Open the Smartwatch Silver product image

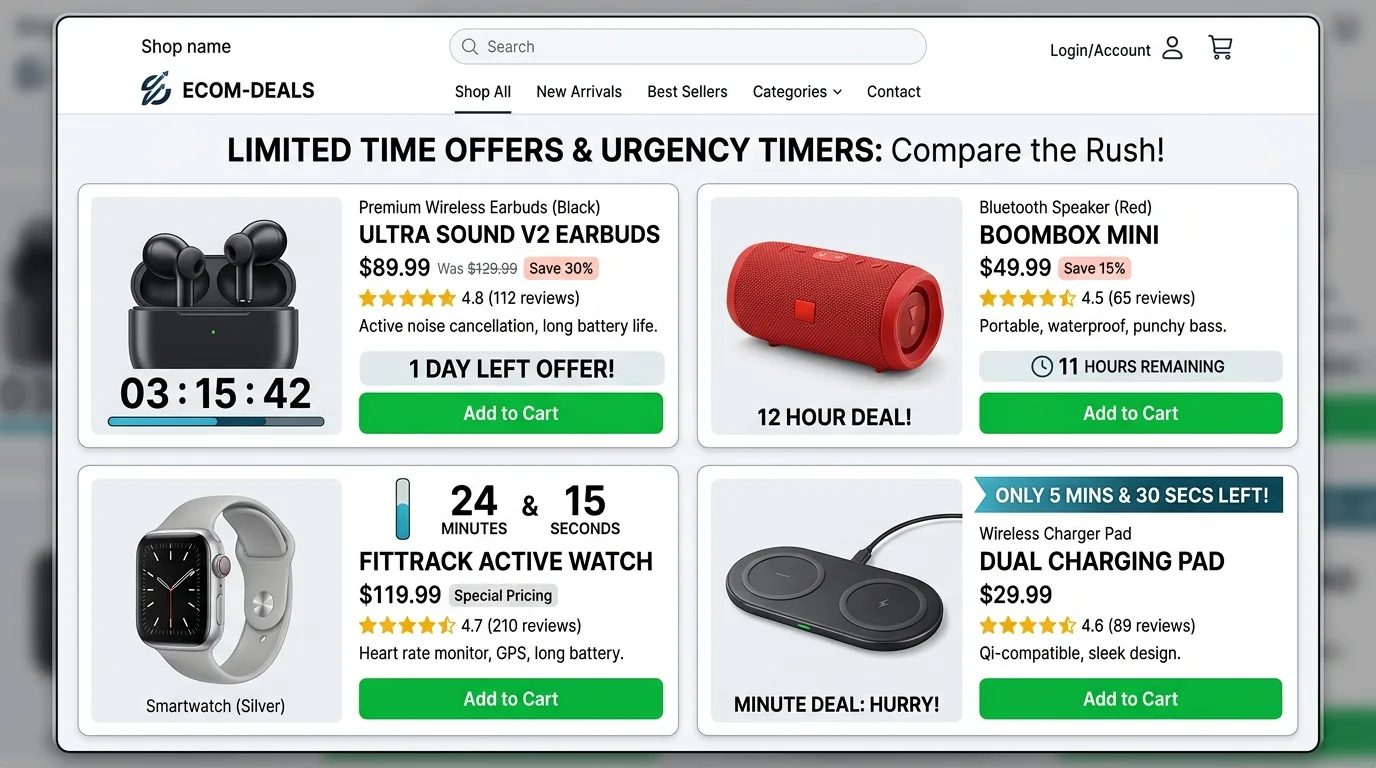click(215, 593)
